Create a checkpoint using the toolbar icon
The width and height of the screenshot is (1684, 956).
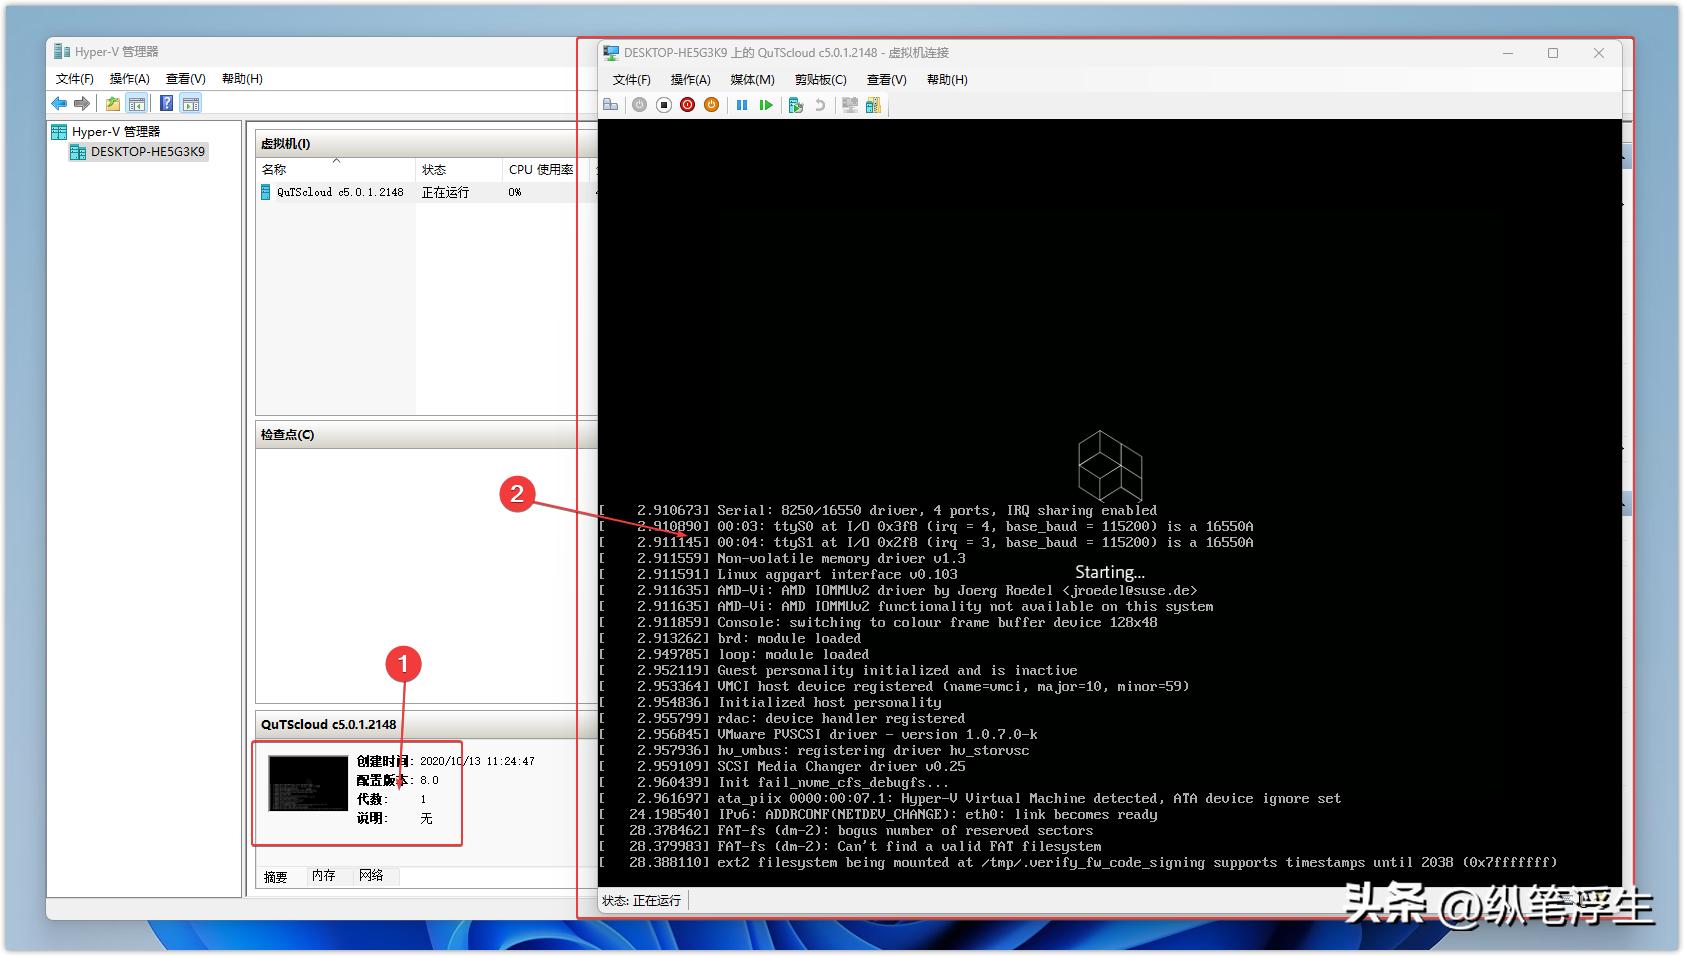click(796, 105)
